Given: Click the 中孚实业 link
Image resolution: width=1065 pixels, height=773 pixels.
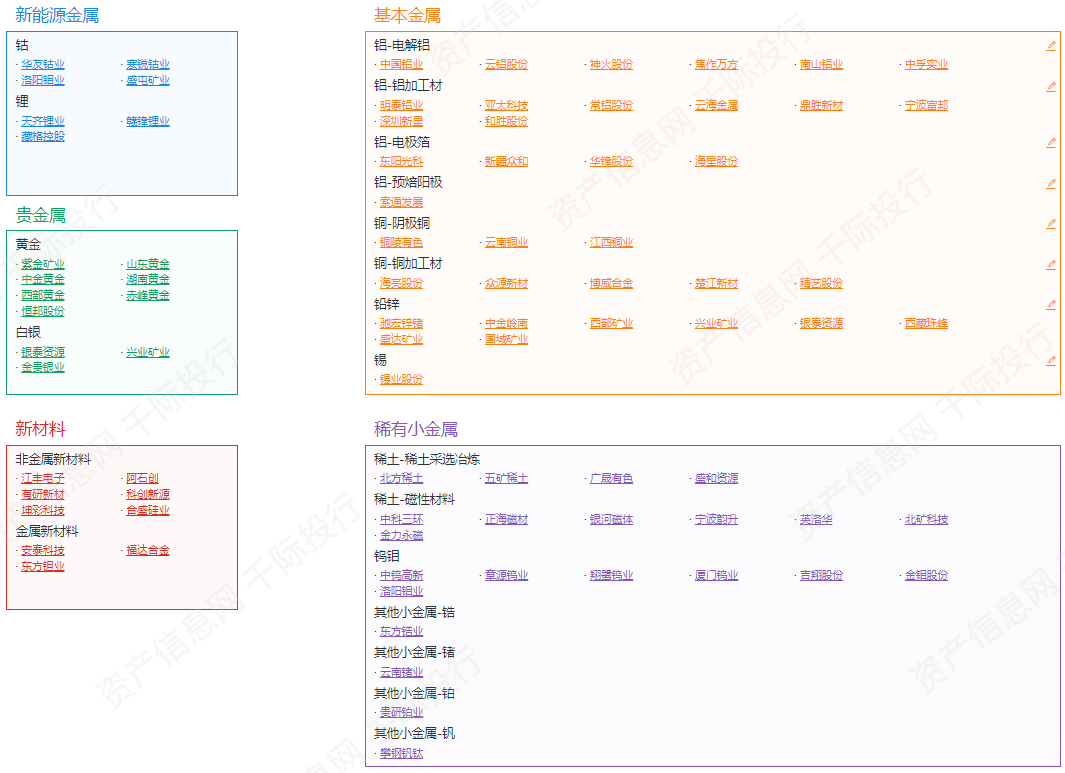Looking at the screenshot, I should click(x=926, y=65).
